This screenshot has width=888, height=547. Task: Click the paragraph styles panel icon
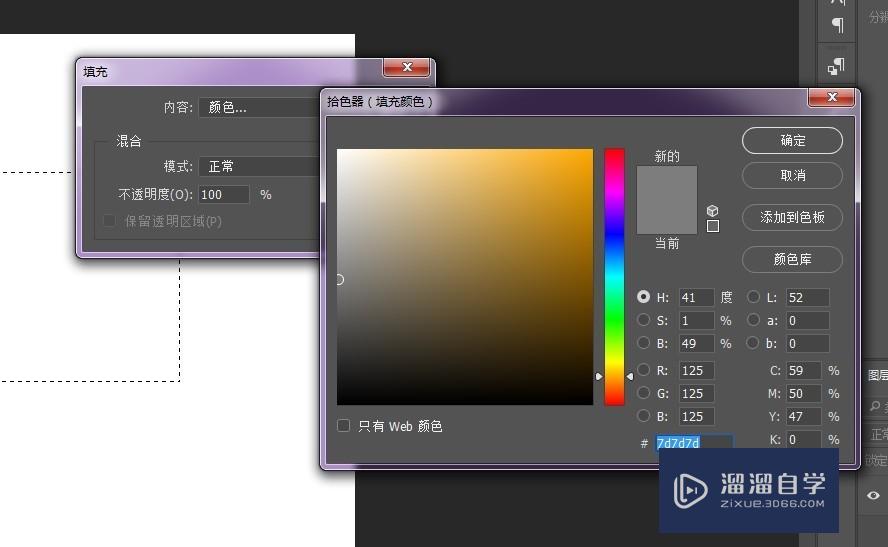pyautogui.click(x=836, y=66)
